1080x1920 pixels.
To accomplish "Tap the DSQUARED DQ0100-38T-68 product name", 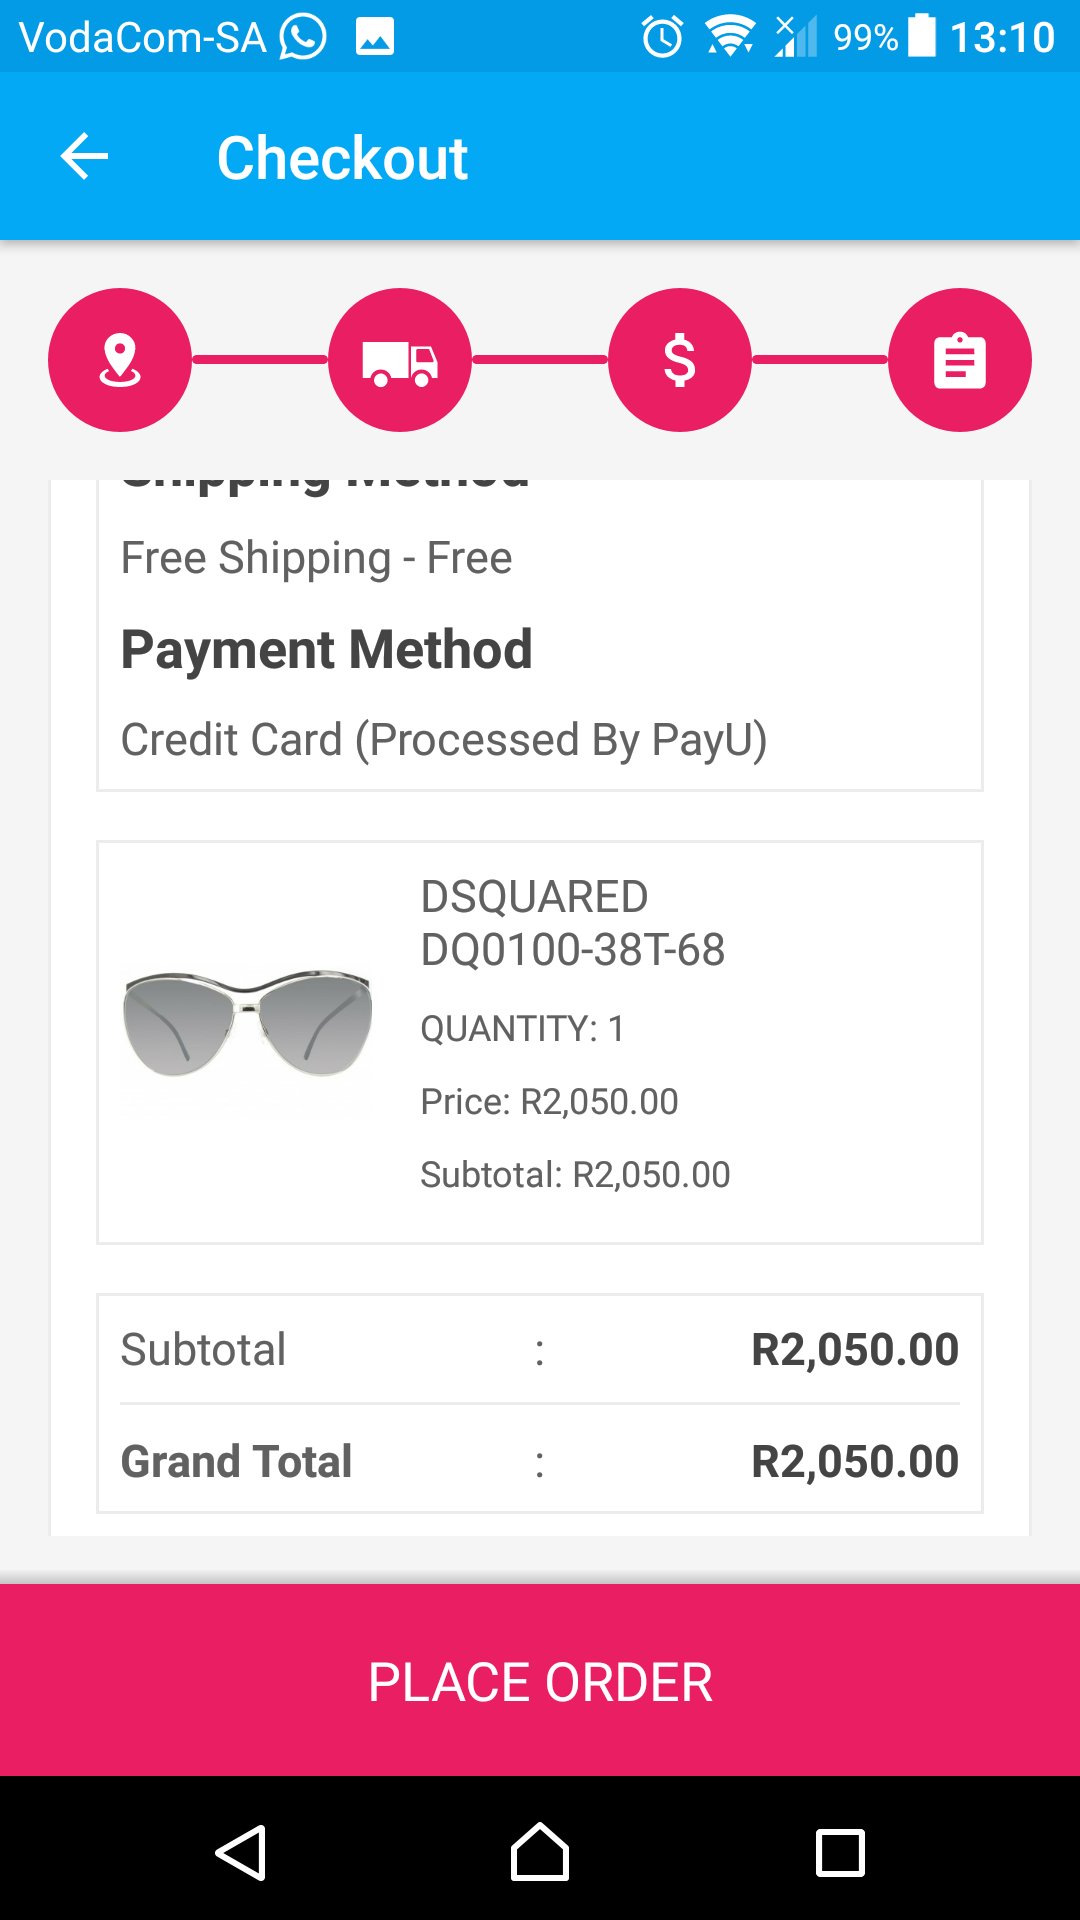I will (572, 923).
